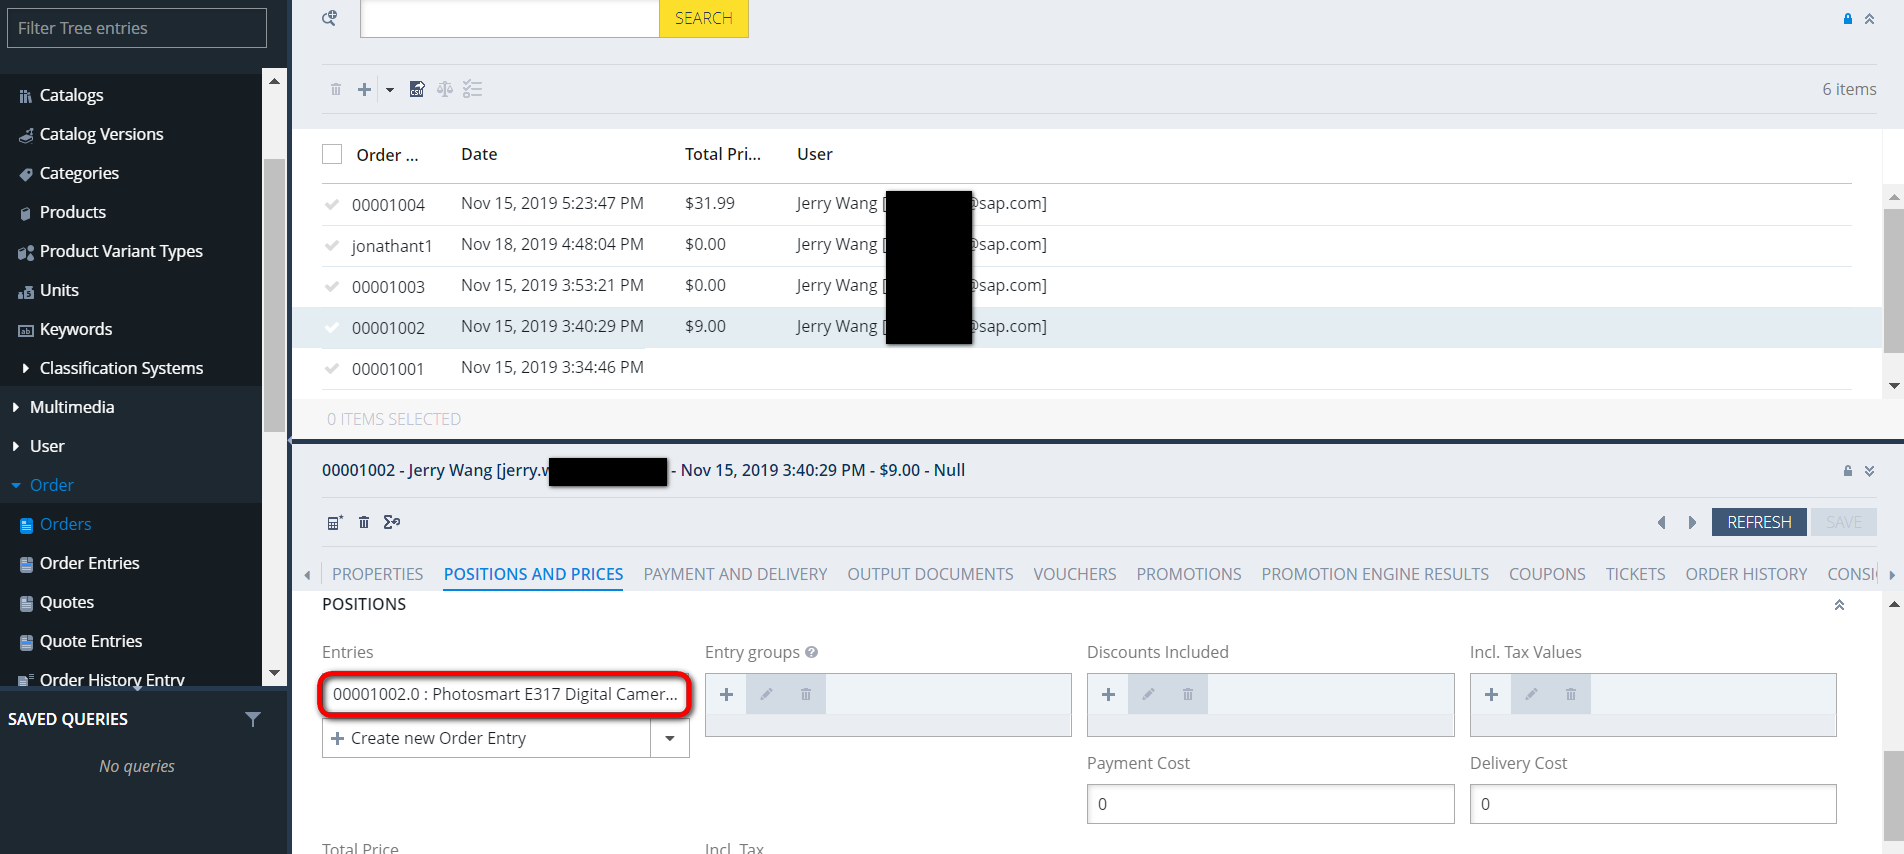Tick the checkmark for order jonathant1

pyautogui.click(x=332, y=245)
